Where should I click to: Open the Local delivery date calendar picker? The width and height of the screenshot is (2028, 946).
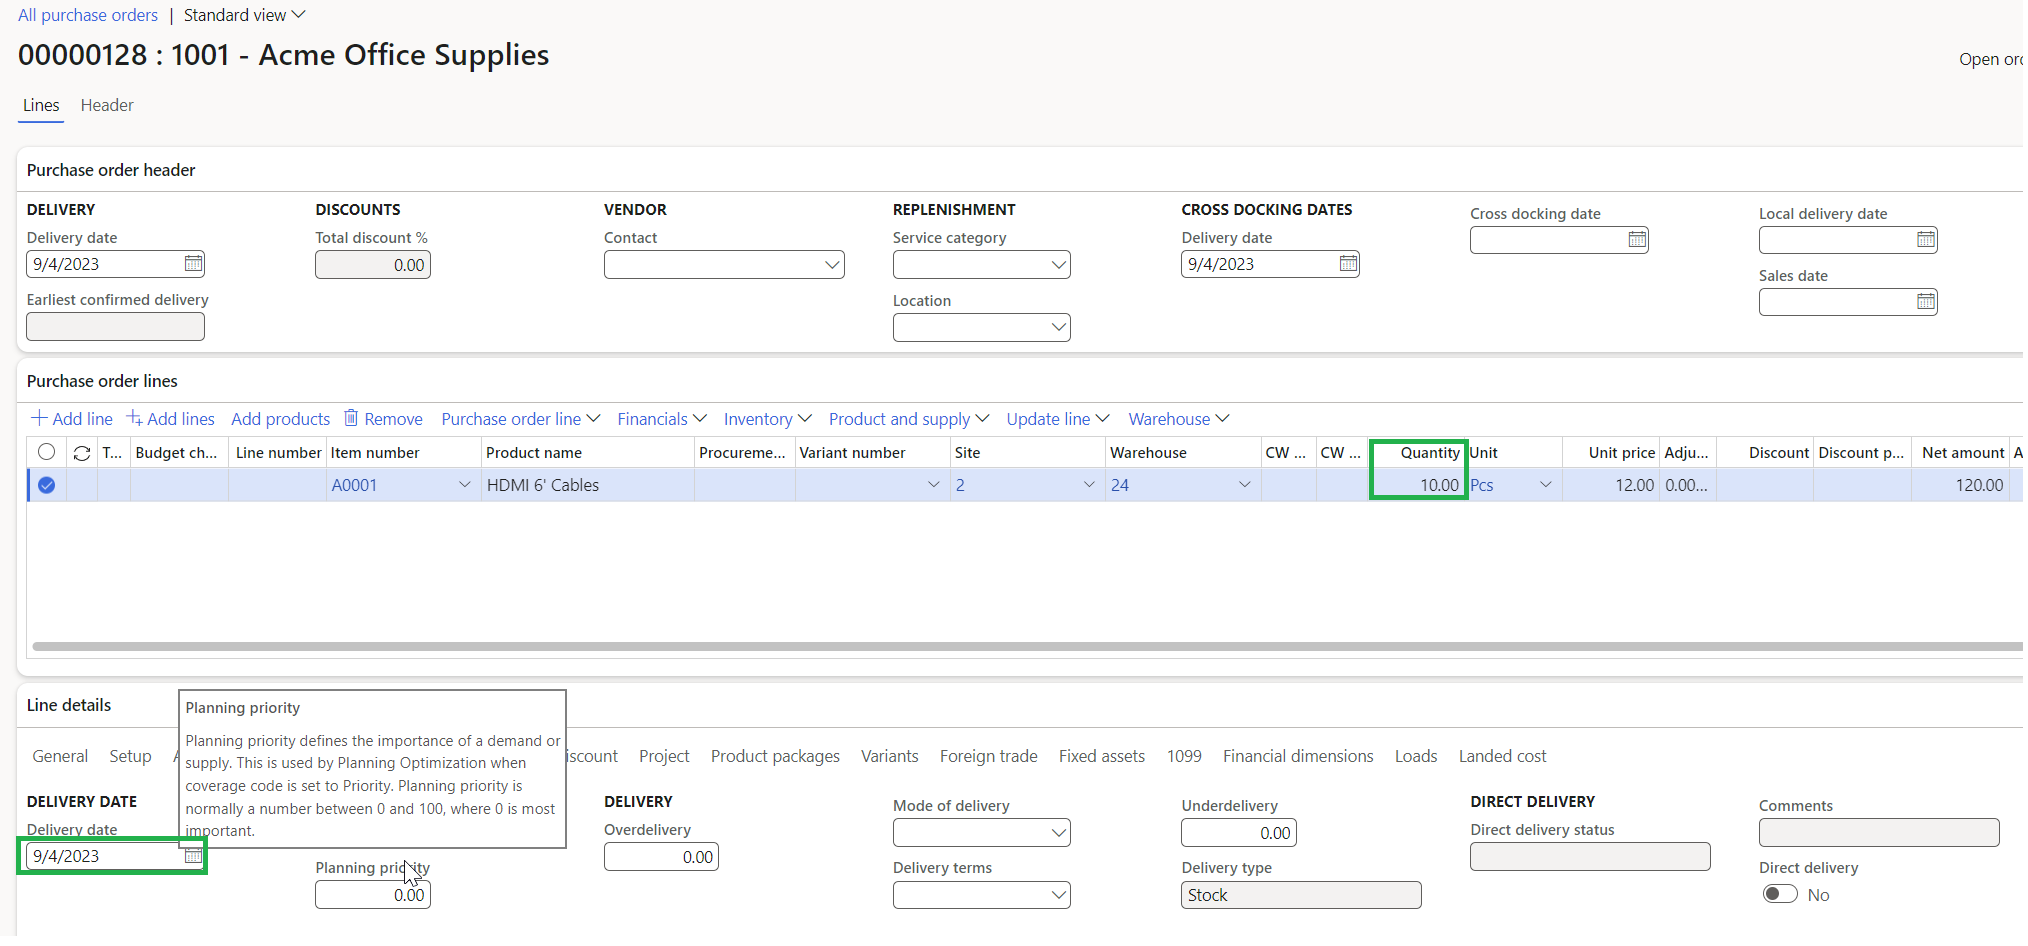click(1925, 239)
